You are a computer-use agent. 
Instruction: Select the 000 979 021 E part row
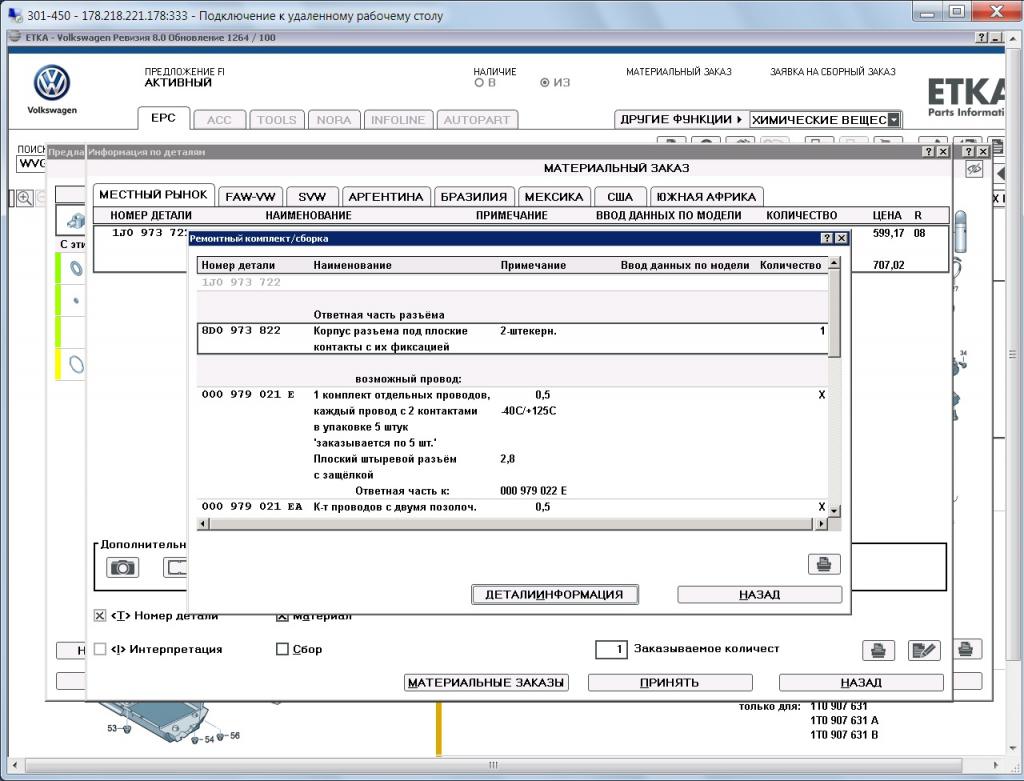pyautogui.click(x=513, y=443)
